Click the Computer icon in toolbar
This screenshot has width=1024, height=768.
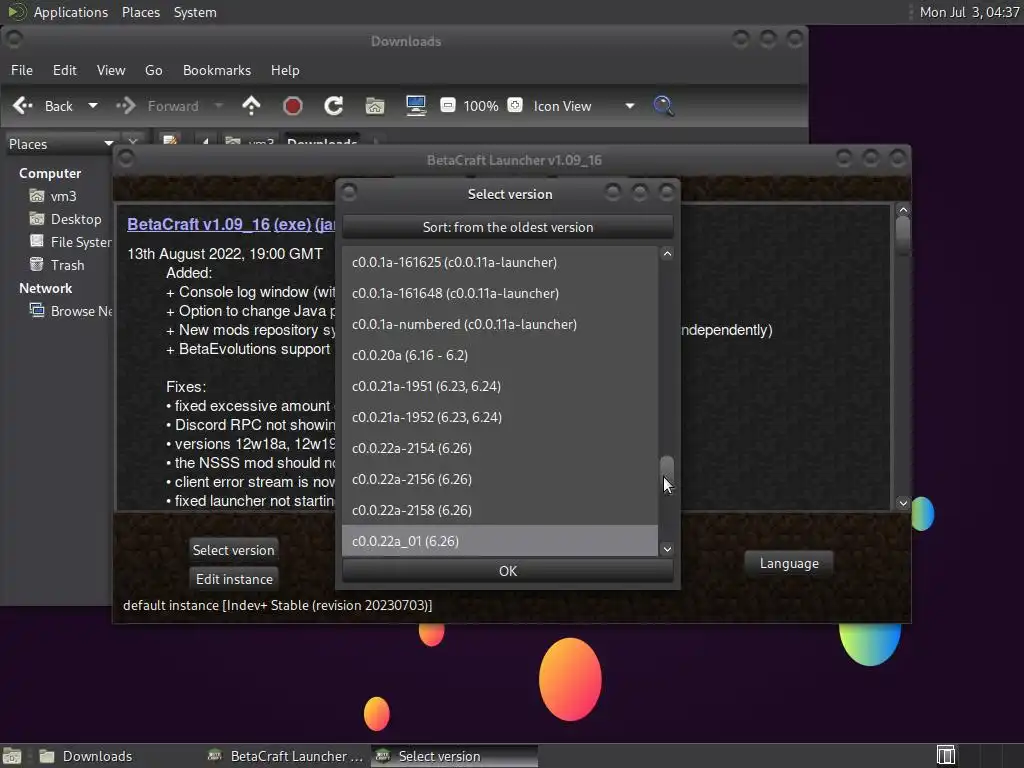[416, 106]
